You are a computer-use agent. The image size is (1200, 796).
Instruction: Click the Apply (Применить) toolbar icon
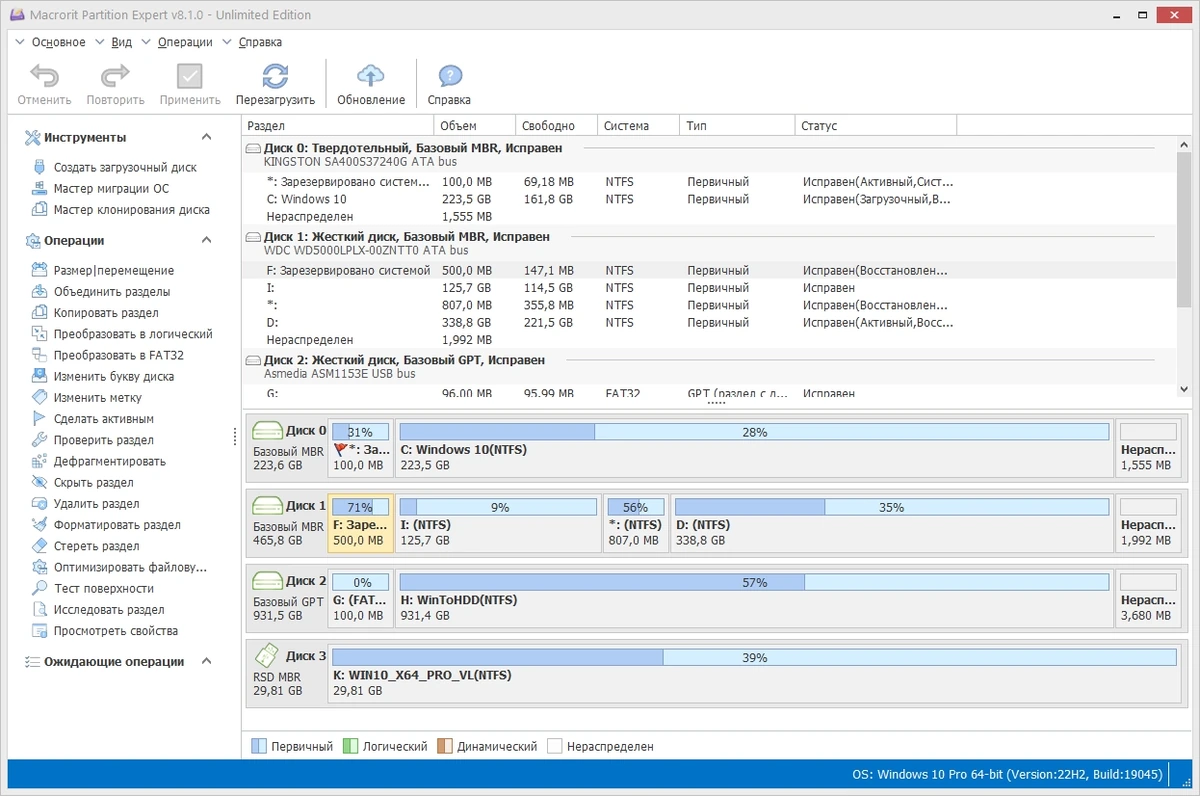click(190, 77)
